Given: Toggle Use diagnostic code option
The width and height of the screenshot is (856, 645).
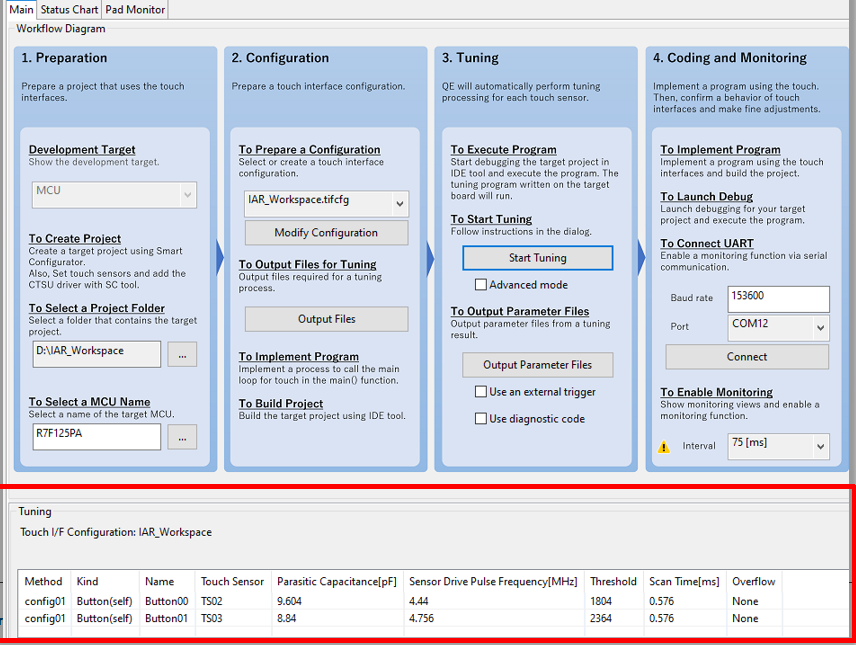Looking at the screenshot, I should (x=481, y=419).
